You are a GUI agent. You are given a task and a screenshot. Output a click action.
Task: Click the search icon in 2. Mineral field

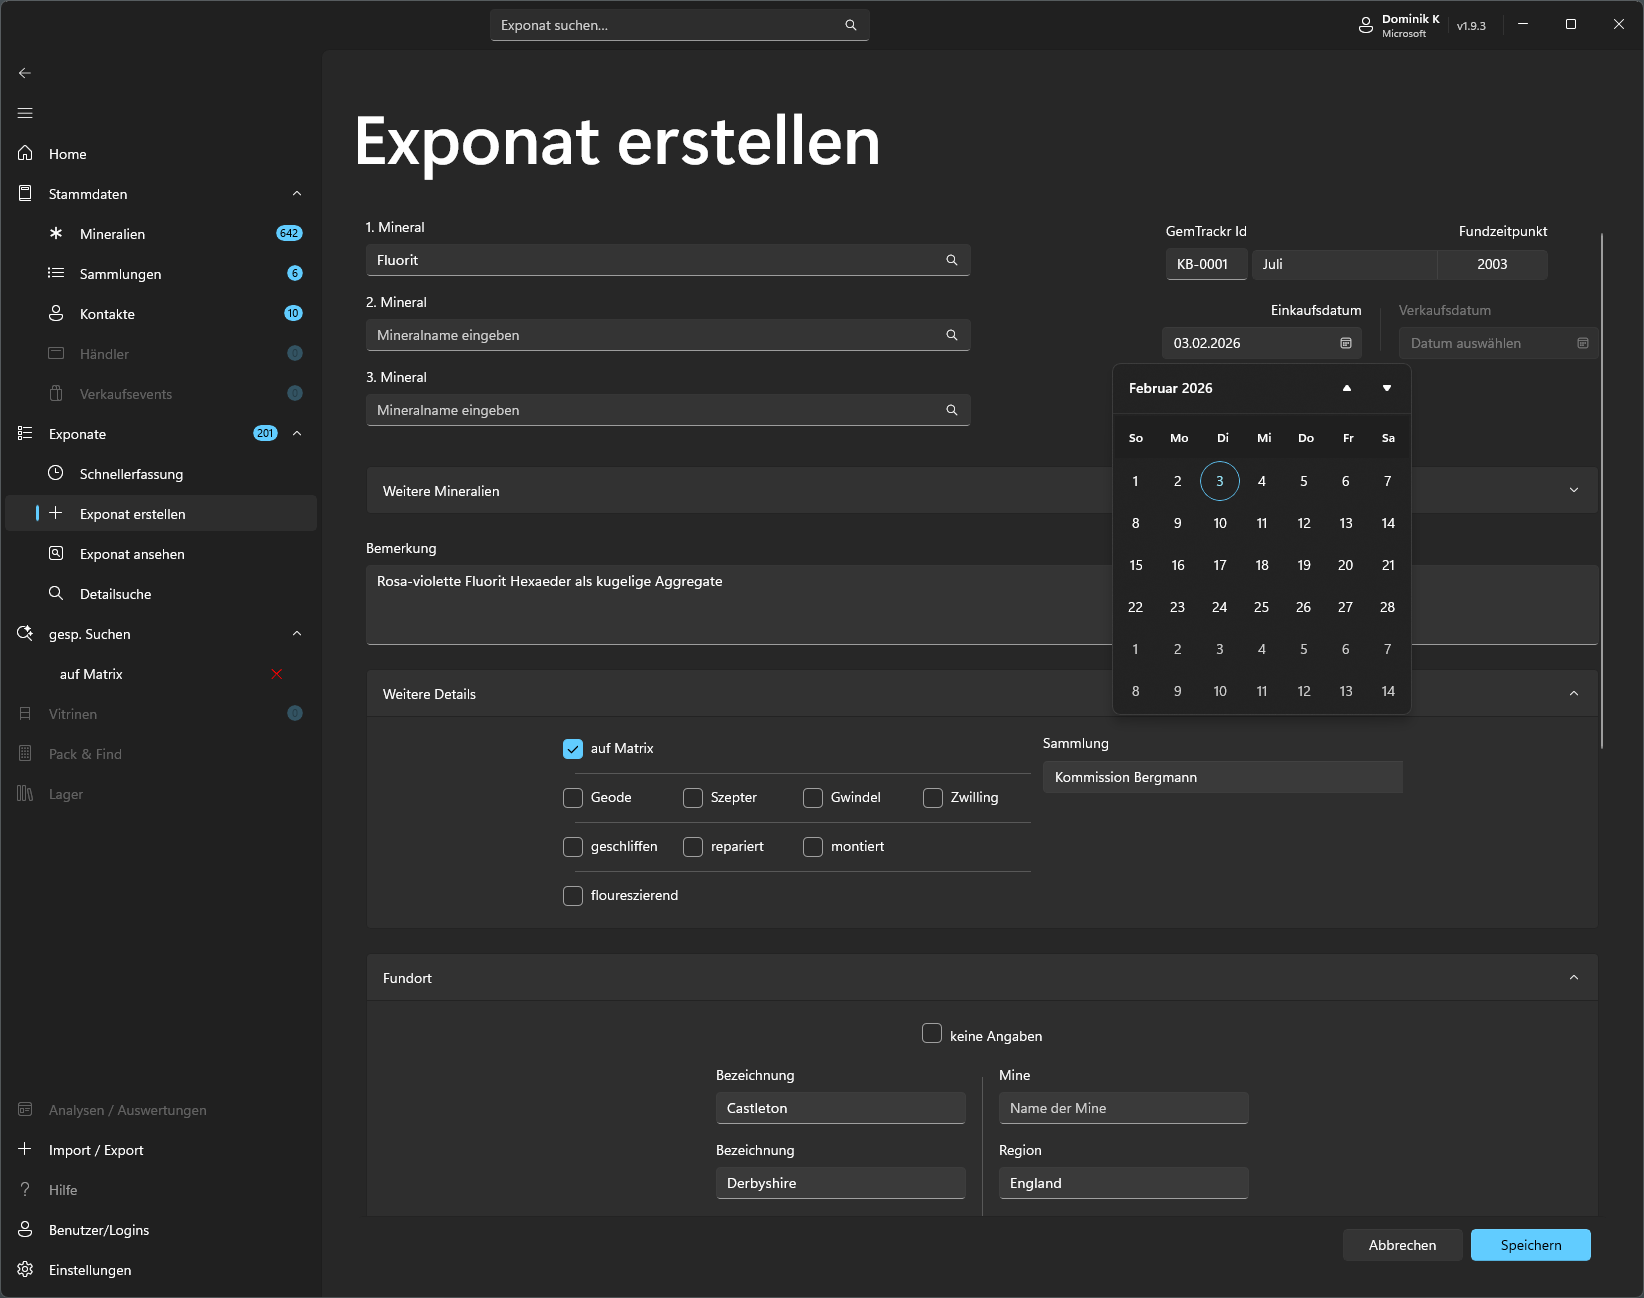click(952, 335)
